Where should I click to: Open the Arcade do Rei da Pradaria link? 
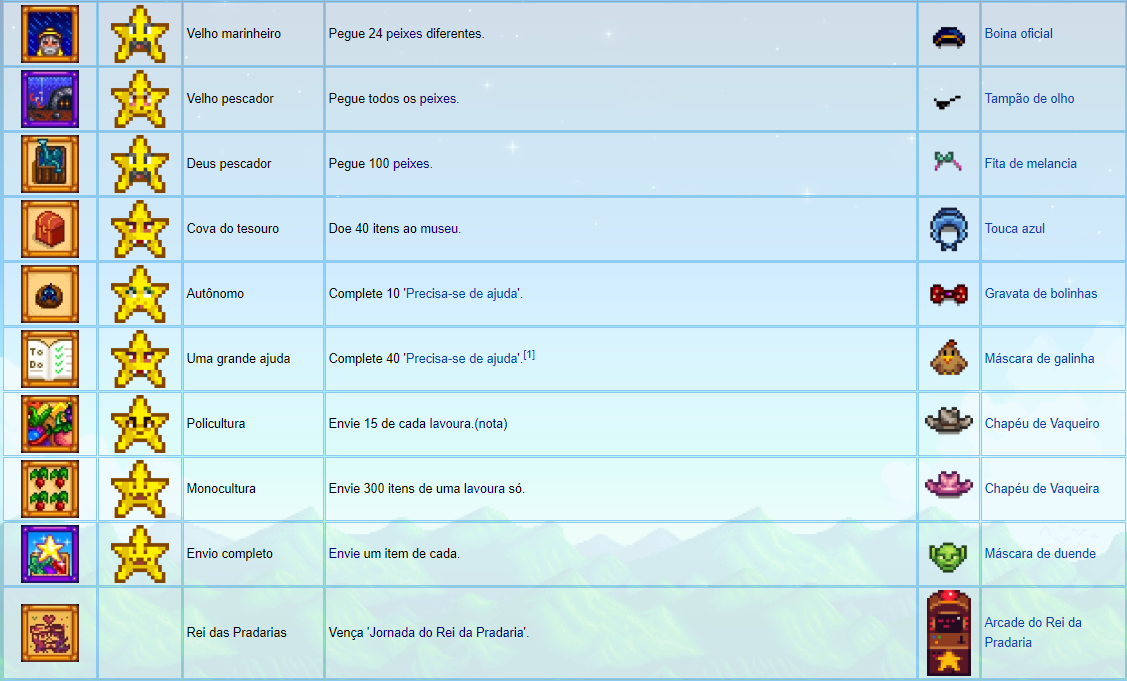[x=1033, y=633]
